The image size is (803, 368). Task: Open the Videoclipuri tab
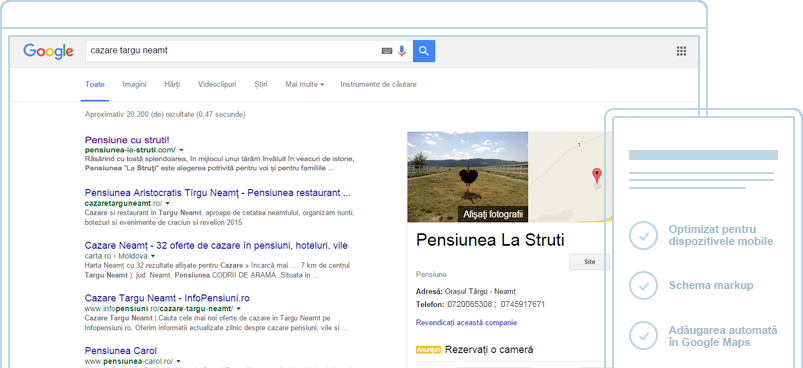click(217, 84)
